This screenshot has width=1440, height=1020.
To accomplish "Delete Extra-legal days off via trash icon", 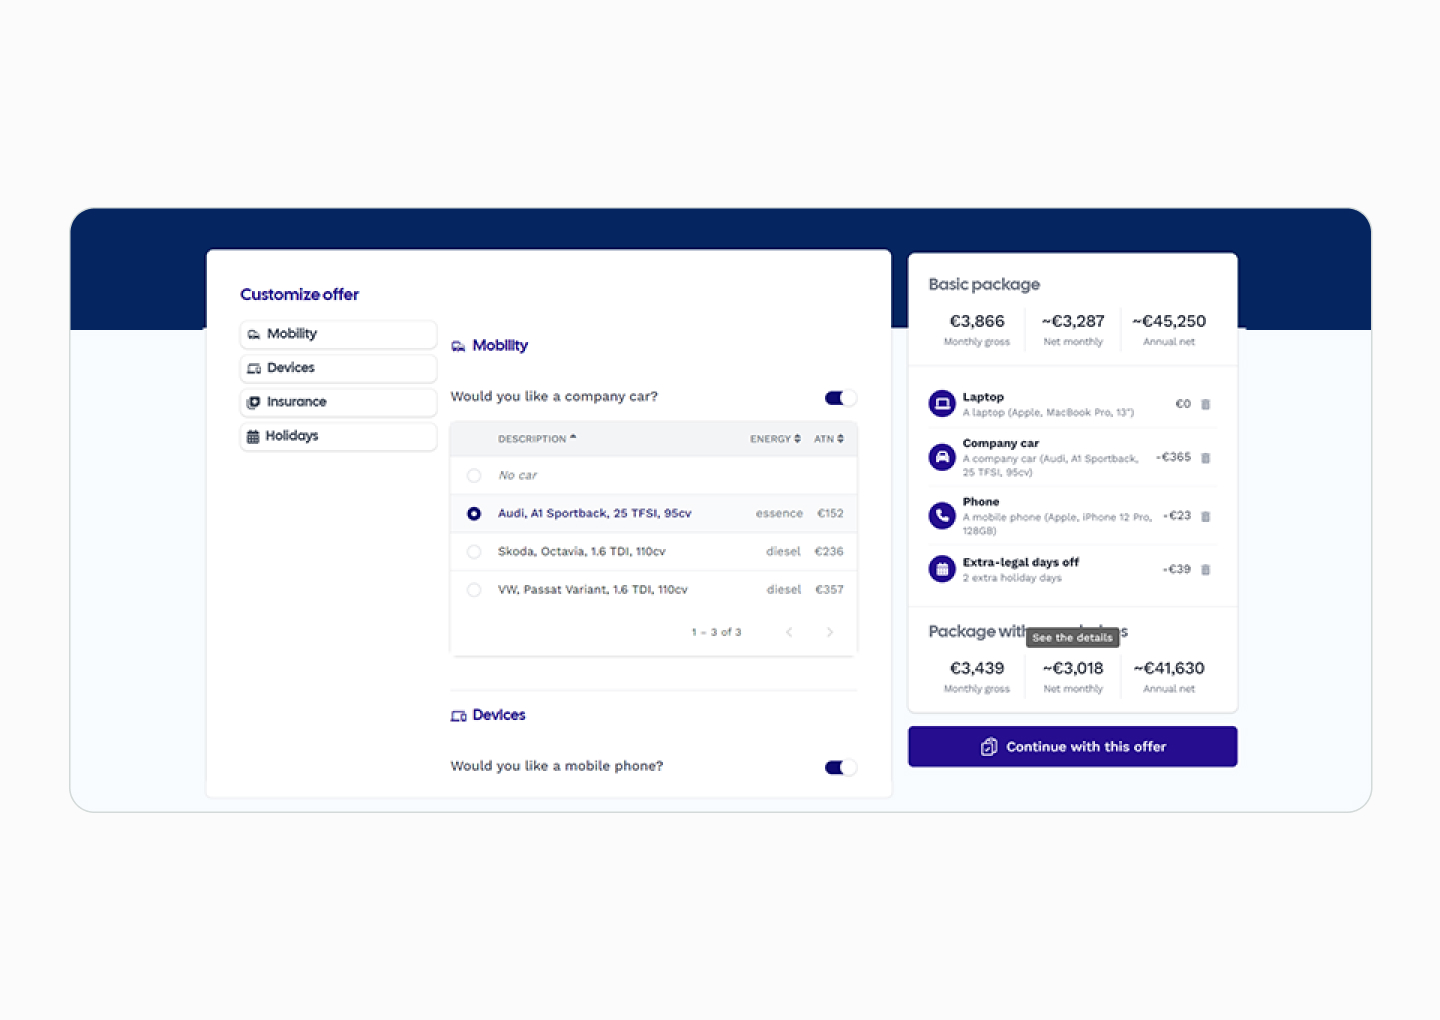I will tap(1205, 570).
